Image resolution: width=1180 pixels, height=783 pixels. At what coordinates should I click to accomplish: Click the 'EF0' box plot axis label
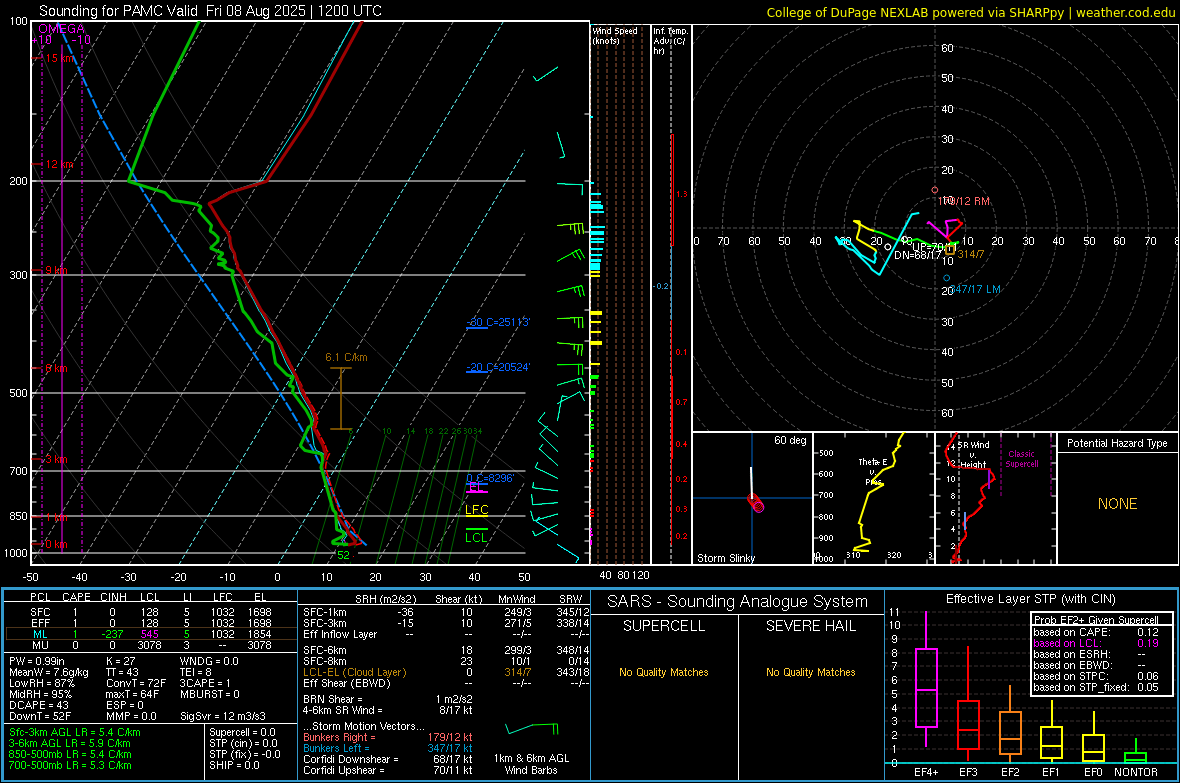pos(1093,772)
